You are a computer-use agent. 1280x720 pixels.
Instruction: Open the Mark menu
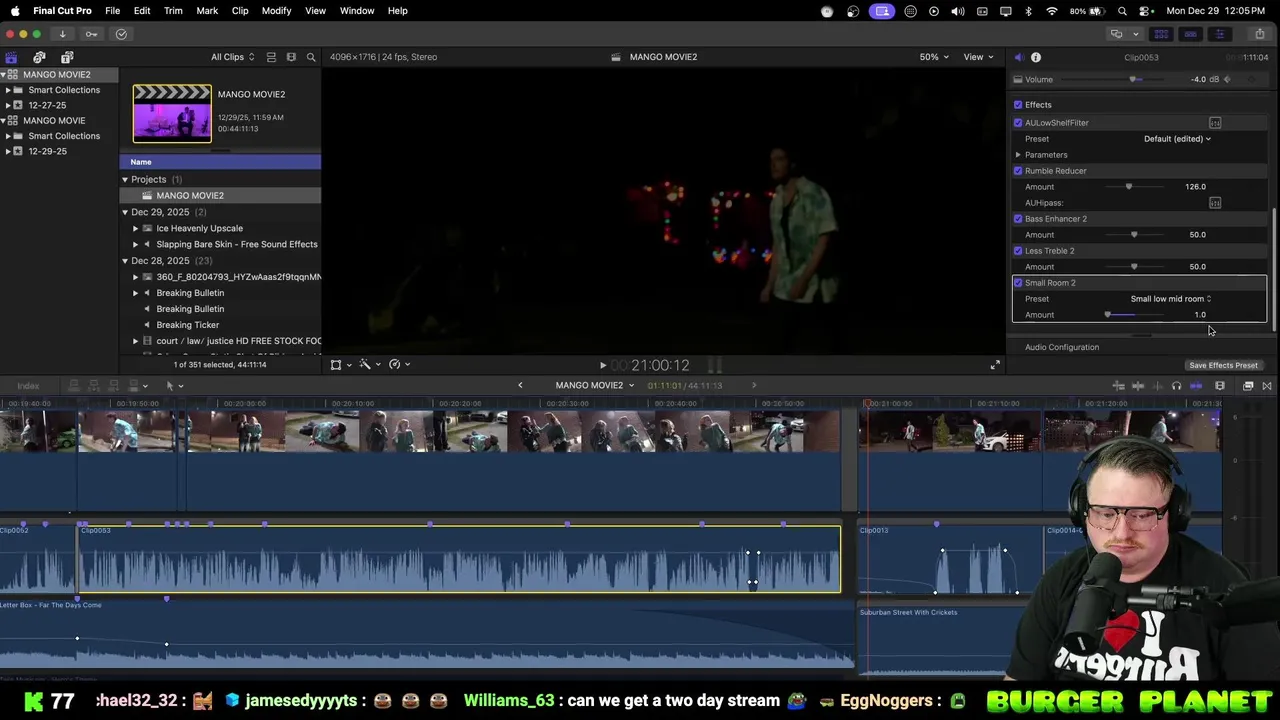coord(207,11)
